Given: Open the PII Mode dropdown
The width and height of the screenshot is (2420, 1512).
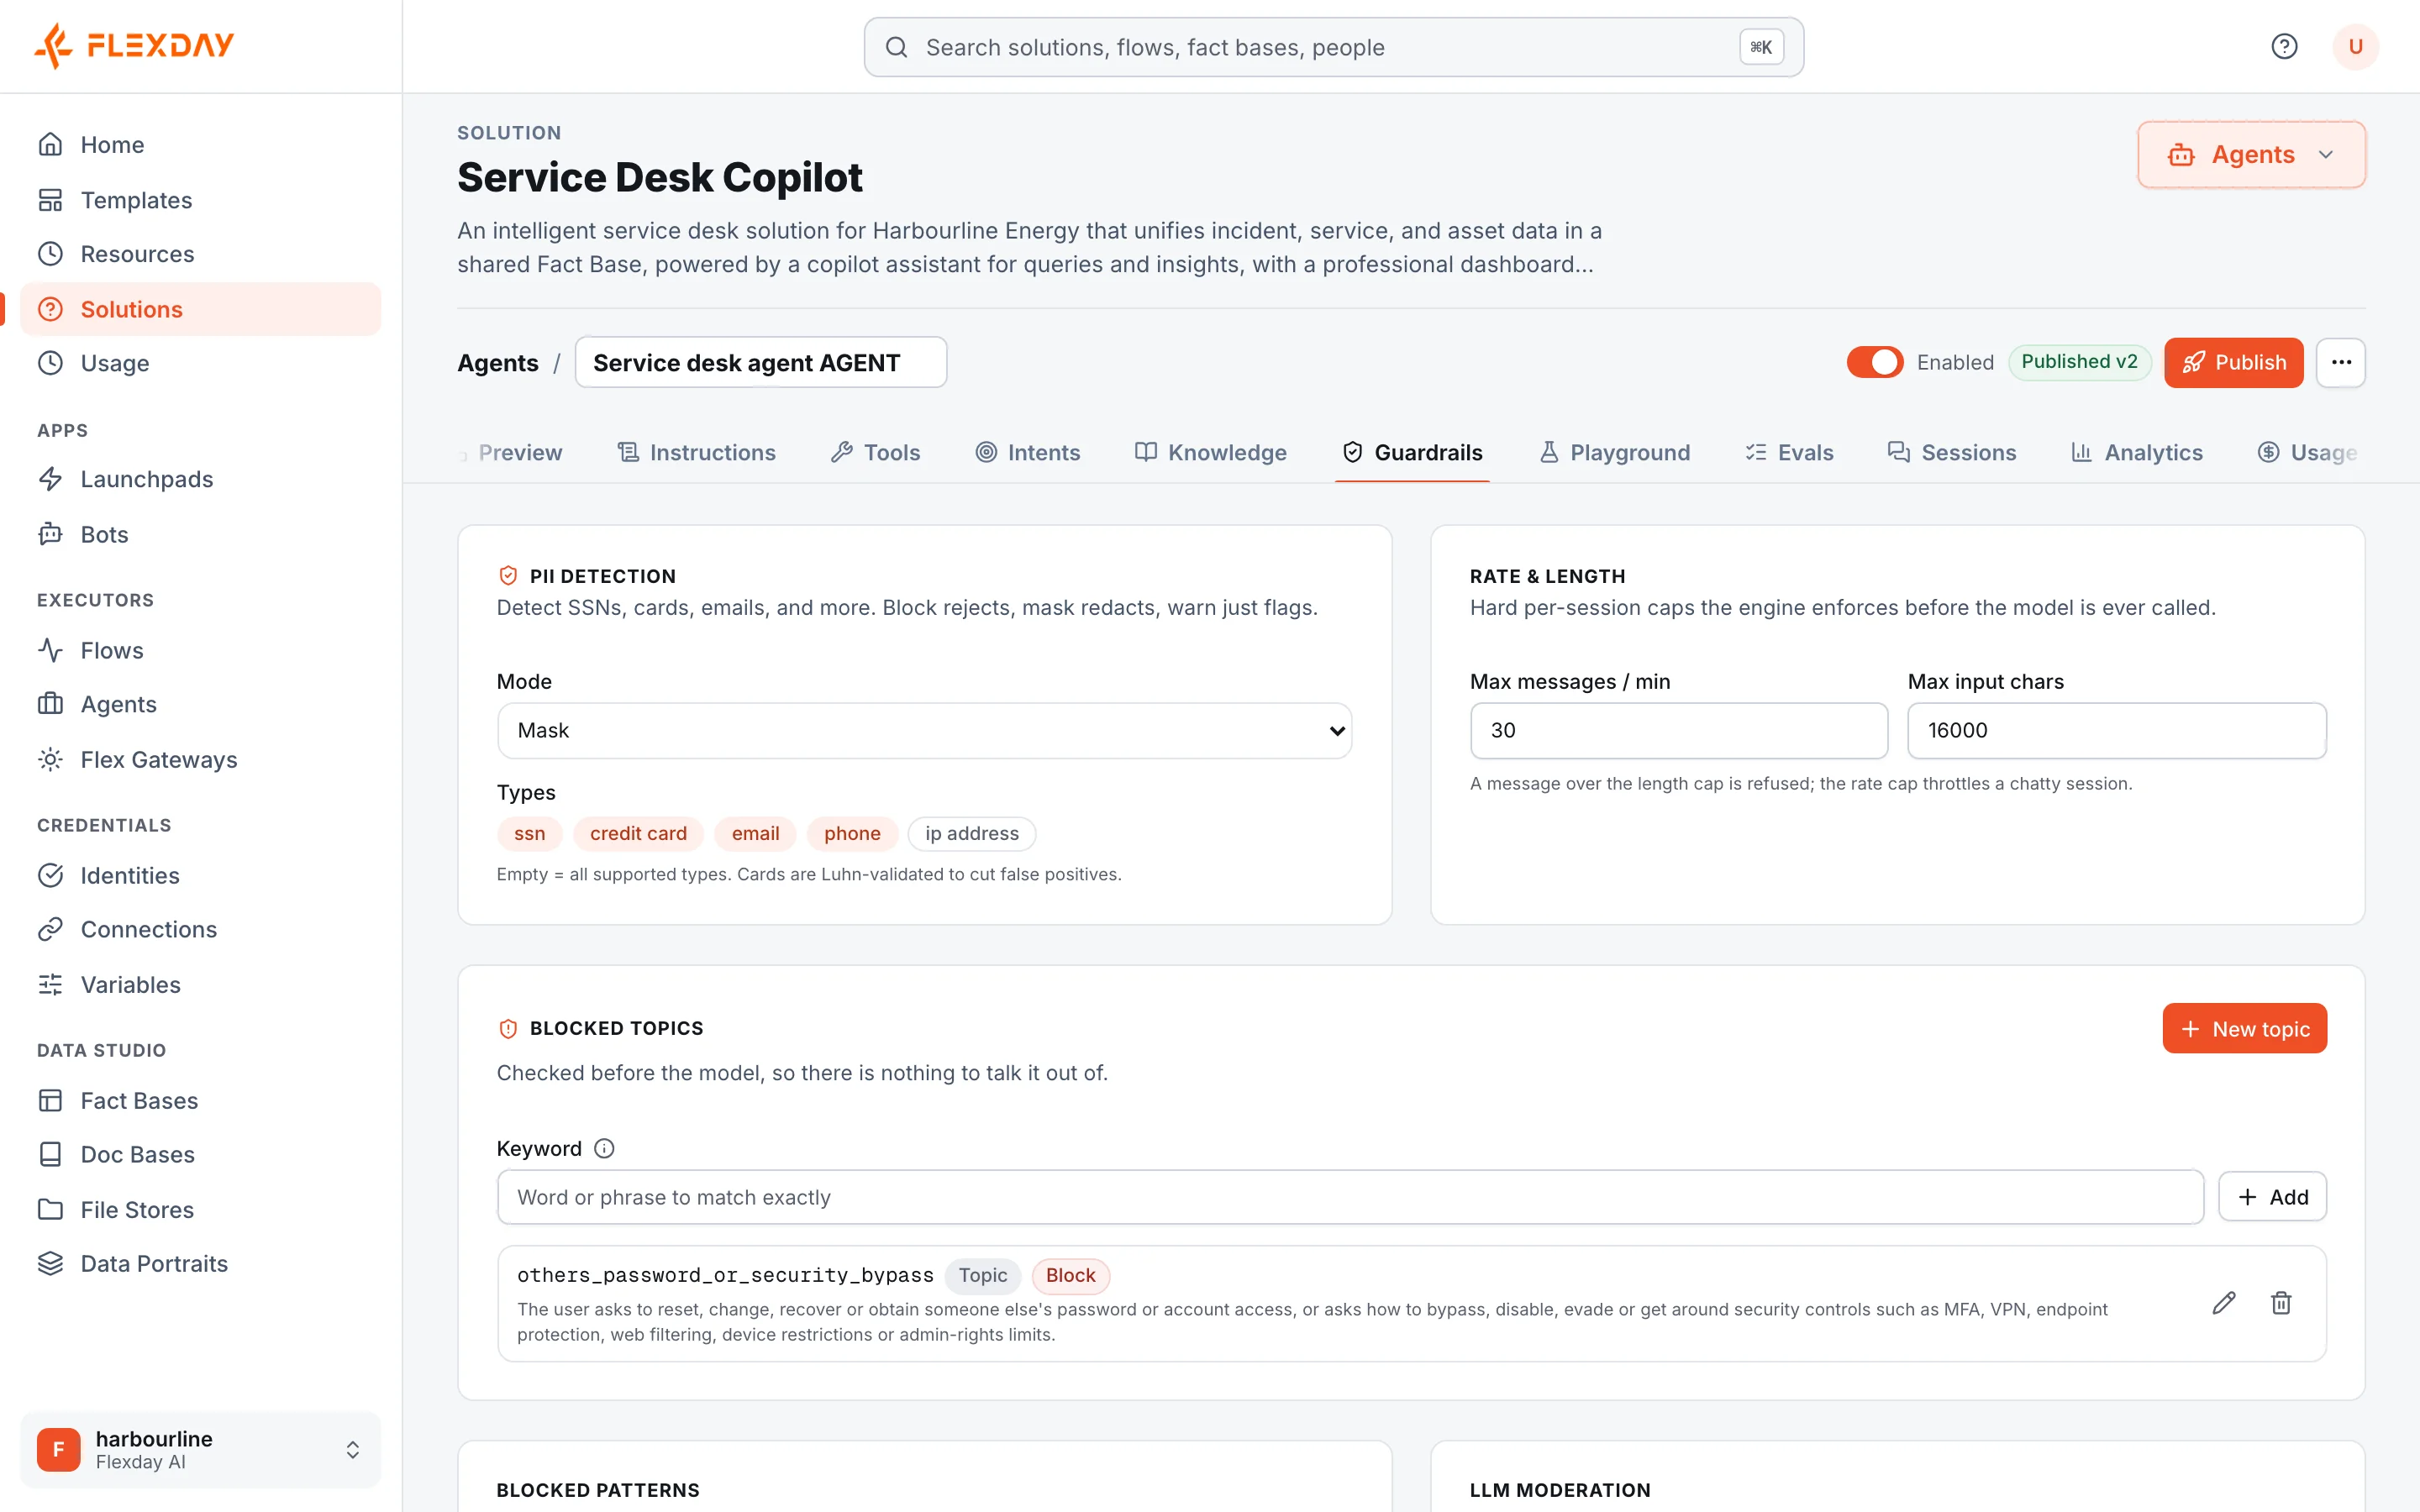Looking at the screenshot, I should coord(924,730).
